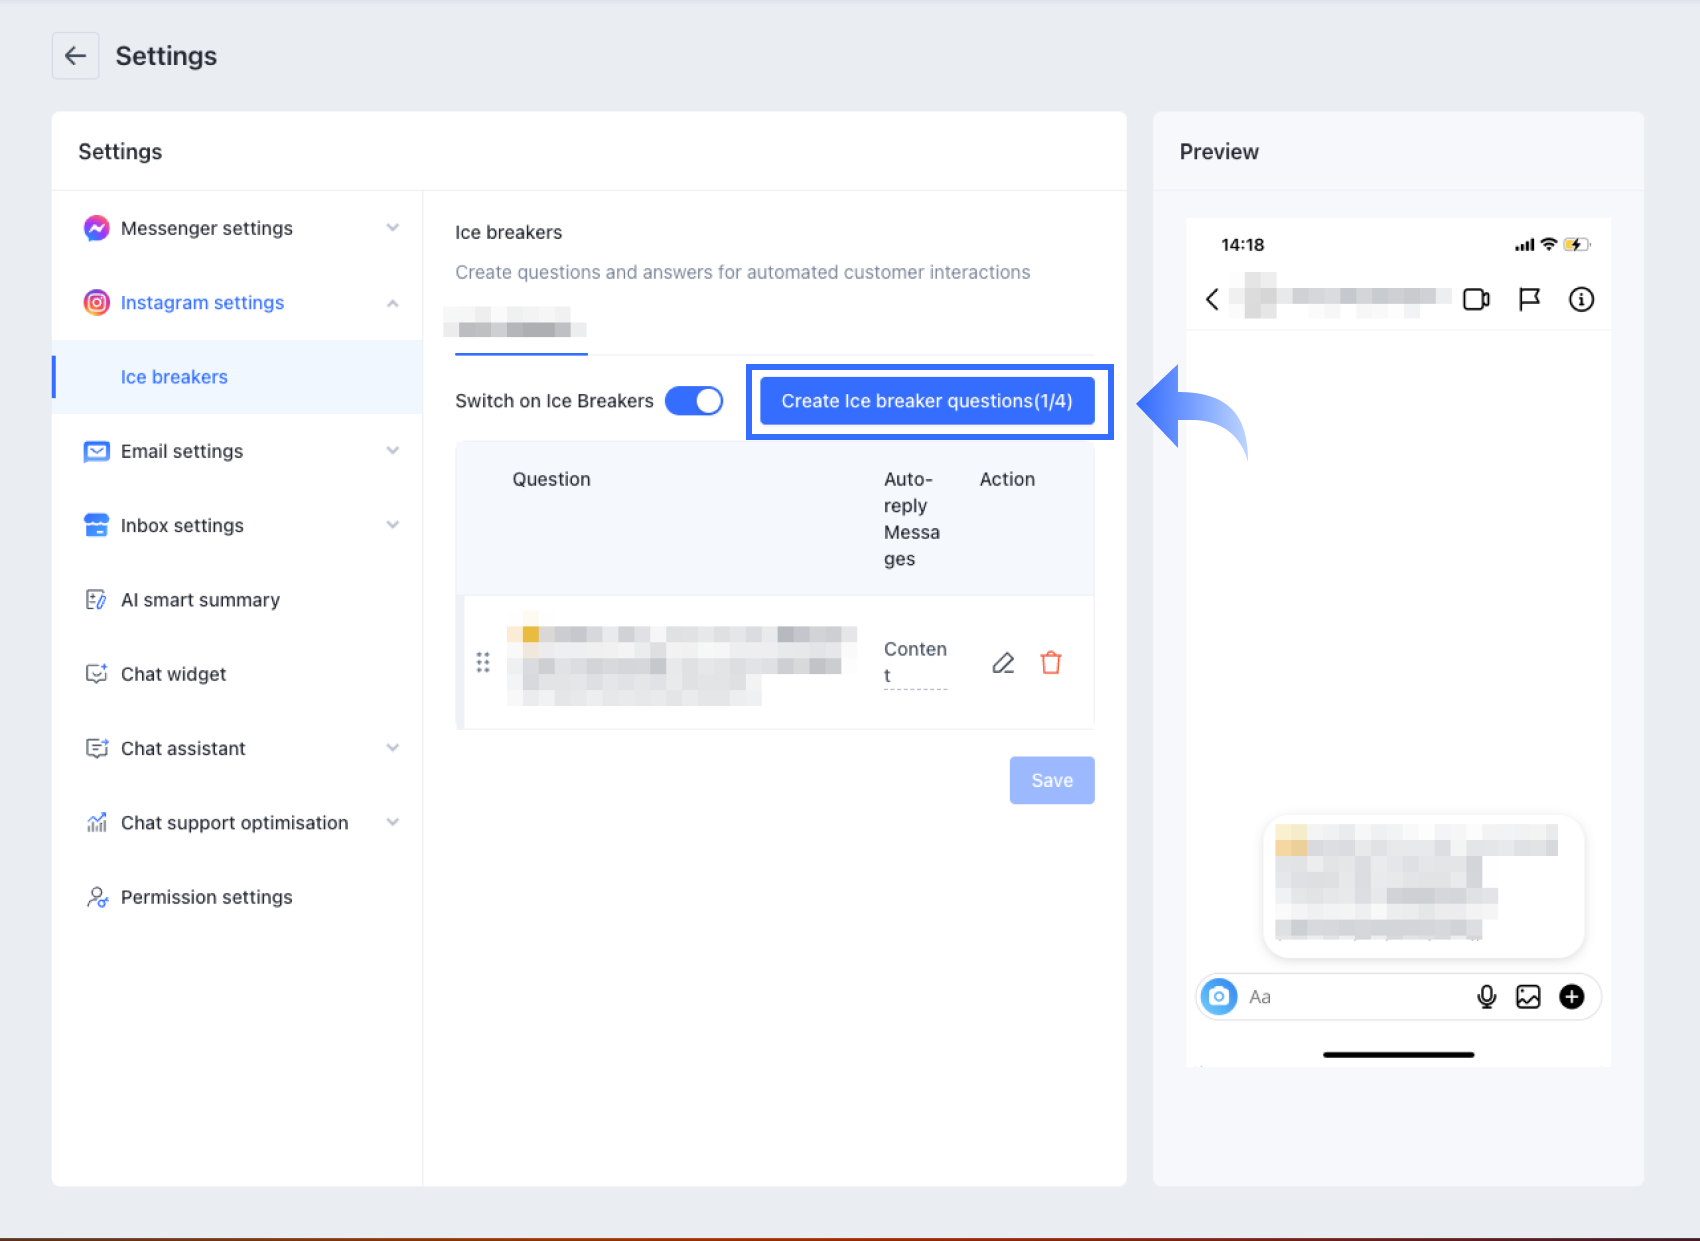Click Create Ice breaker questions button

[x=927, y=401]
